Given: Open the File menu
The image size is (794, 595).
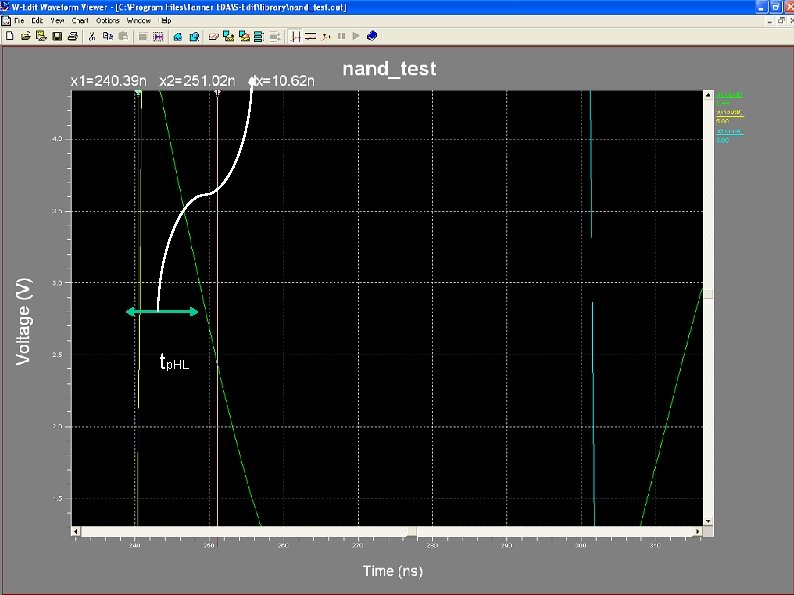Looking at the screenshot, I should (x=19, y=21).
